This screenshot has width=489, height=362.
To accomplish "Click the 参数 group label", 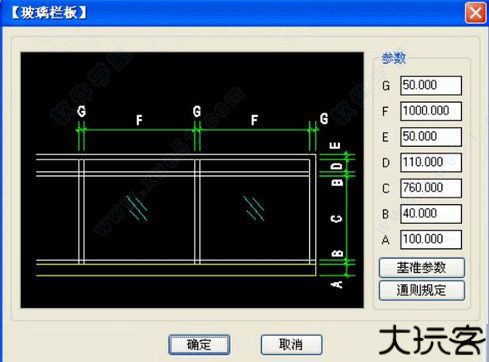I will pos(394,58).
